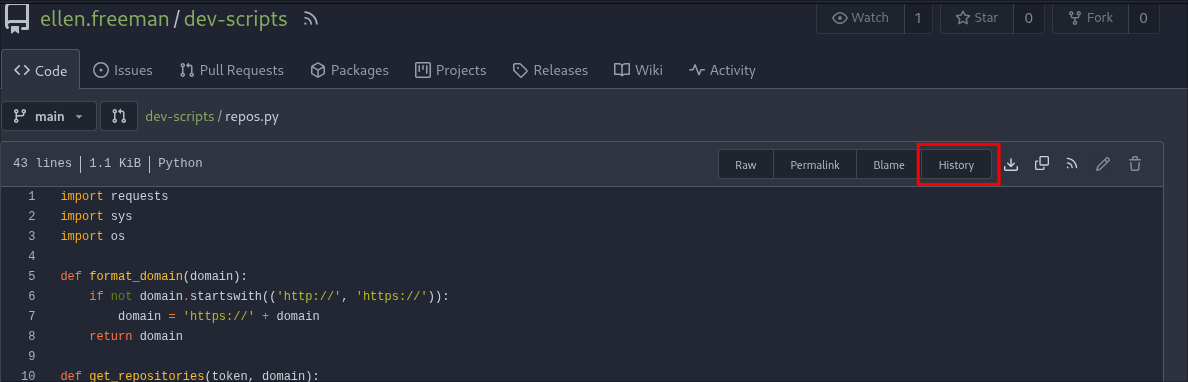Click the repository icon at top left
The width and height of the screenshot is (1188, 382).
pyautogui.click(x=17, y=18)
